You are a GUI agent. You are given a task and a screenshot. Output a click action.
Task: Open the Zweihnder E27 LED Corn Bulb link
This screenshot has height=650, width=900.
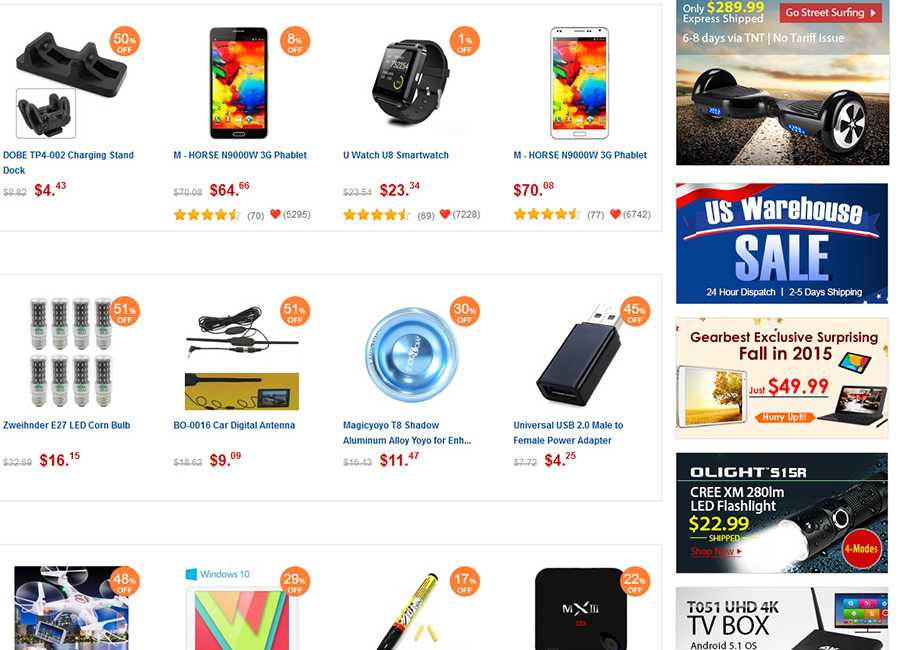[67, 425]
